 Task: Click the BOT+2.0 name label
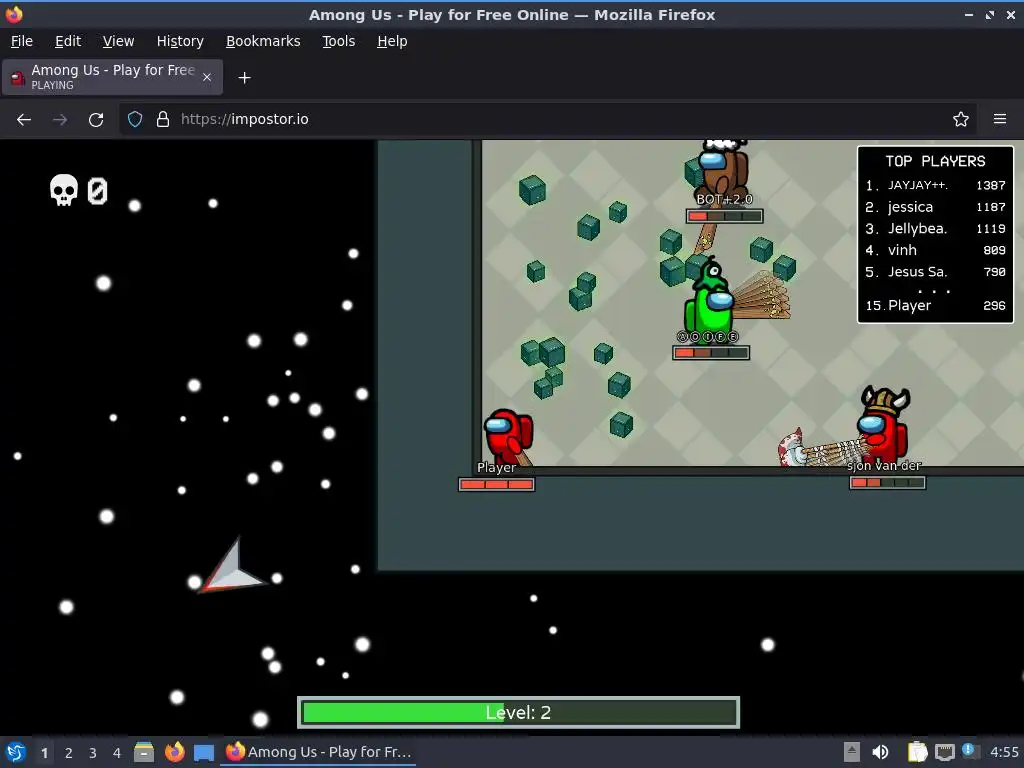pos(724,199)
